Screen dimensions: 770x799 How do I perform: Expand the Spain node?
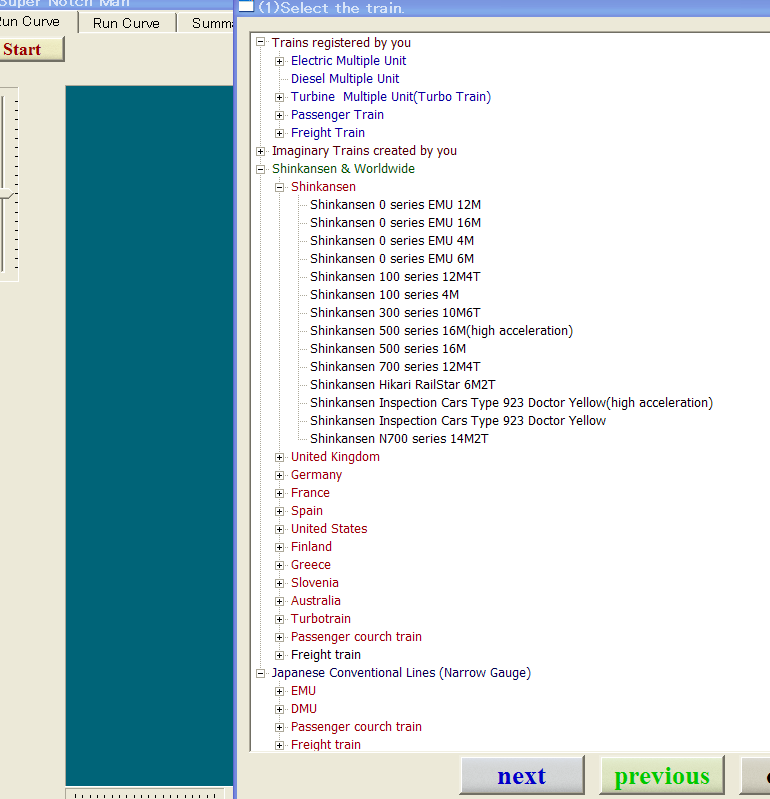click(x=279, y=511)
